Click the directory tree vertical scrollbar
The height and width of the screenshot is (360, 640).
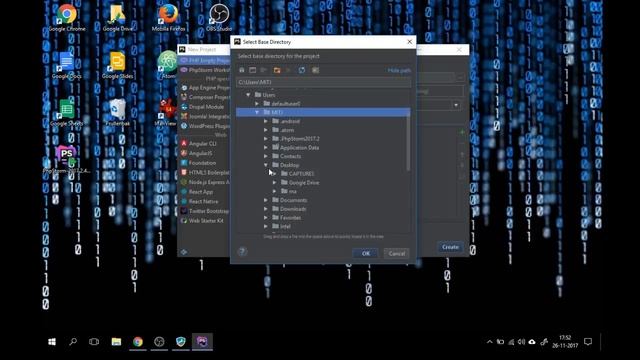coord(408,143)
